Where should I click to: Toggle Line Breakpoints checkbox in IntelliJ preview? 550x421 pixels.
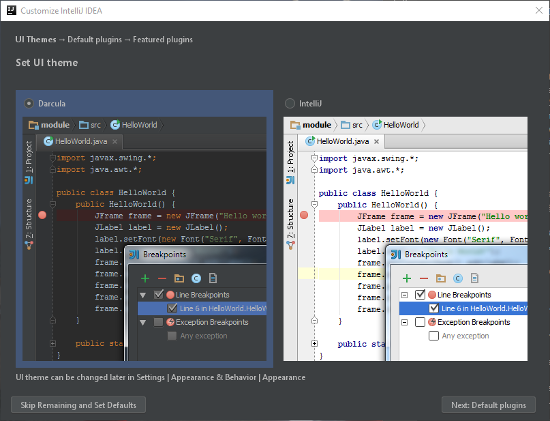pos(420,294)
